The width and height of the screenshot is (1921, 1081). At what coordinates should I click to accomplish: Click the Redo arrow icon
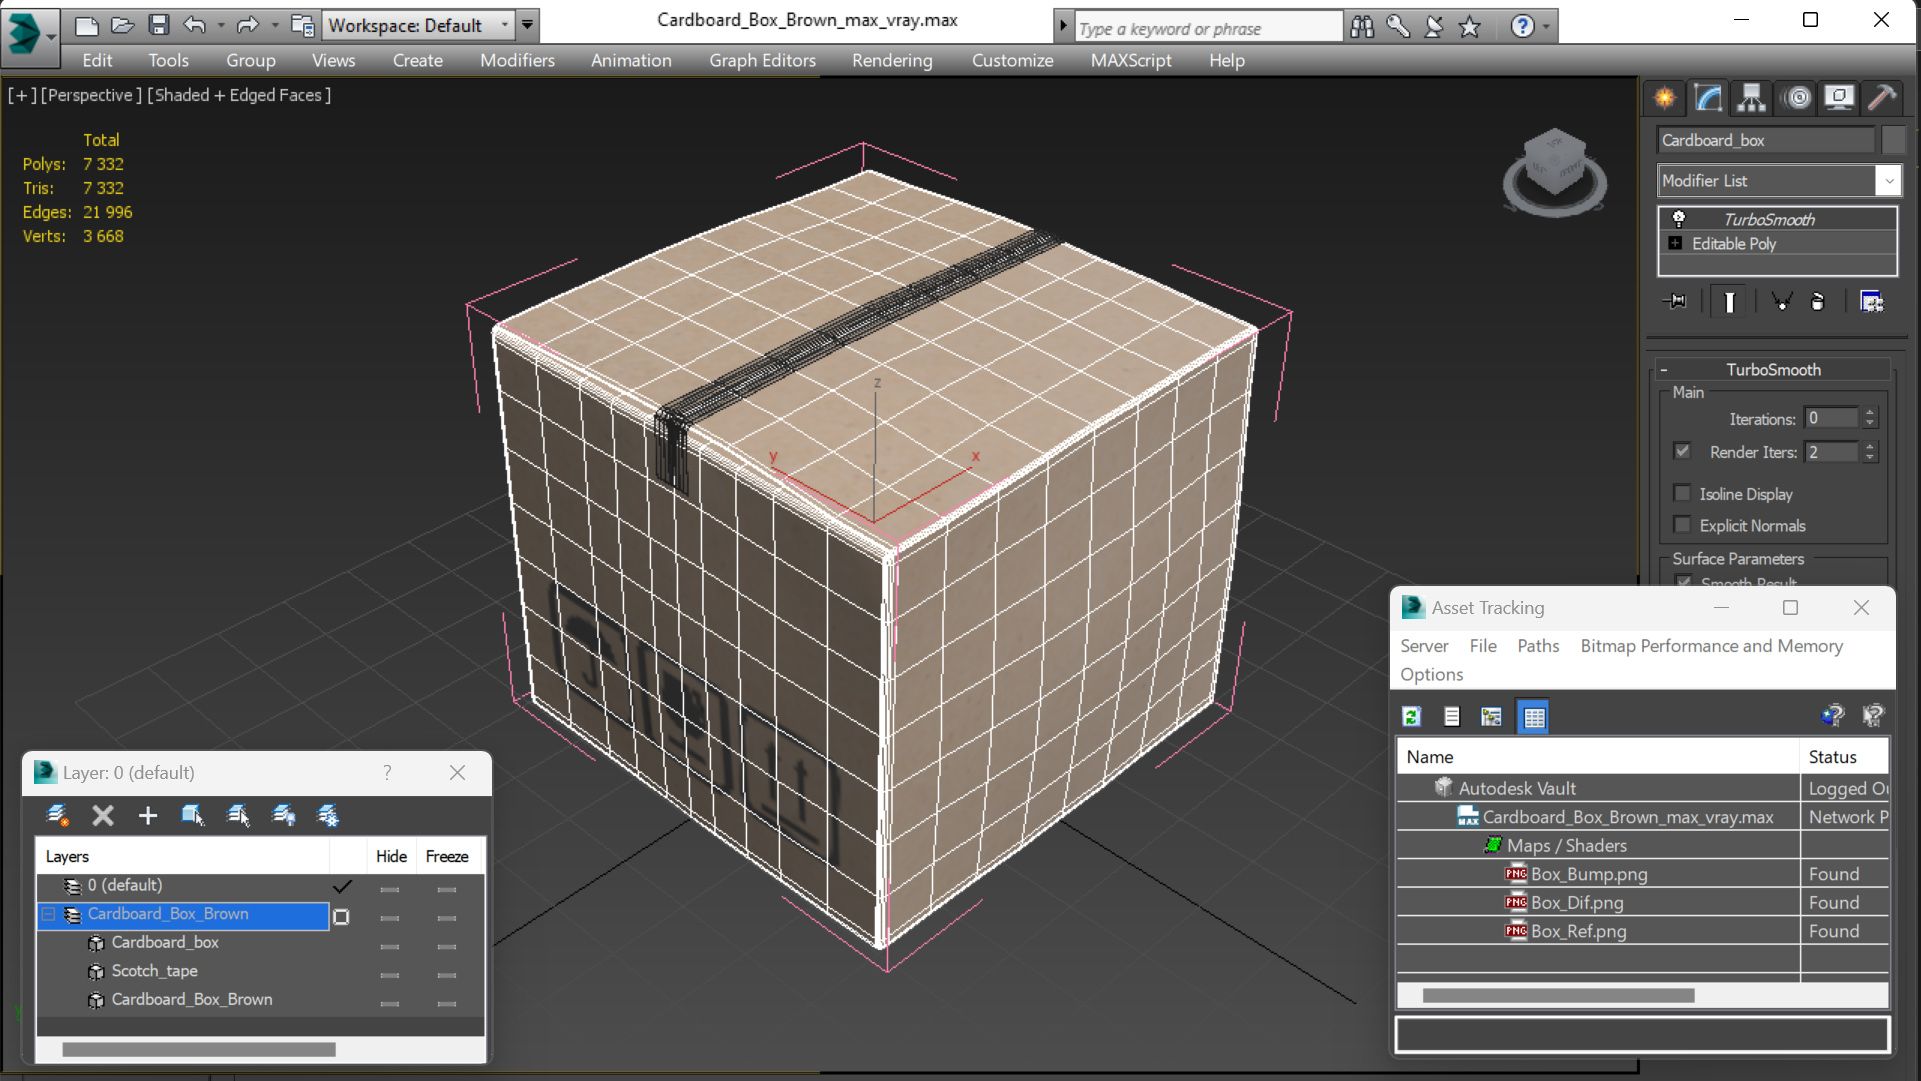point(247,26)
